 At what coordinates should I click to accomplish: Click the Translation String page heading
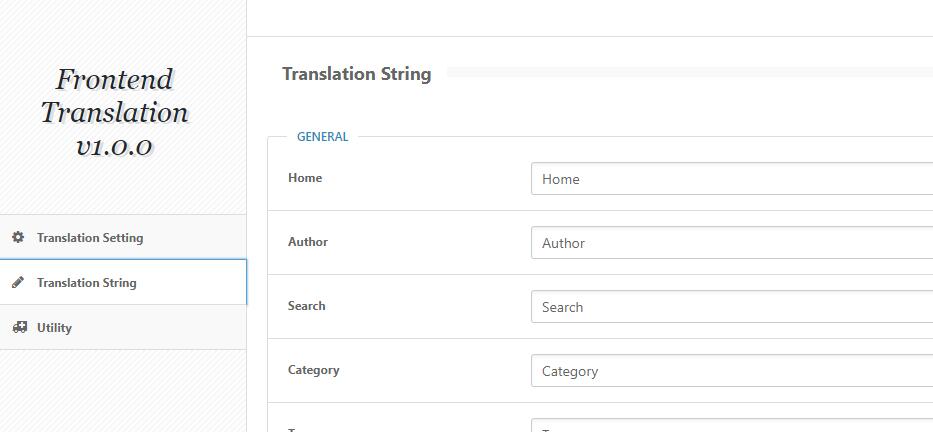click(x=356, y=74)
